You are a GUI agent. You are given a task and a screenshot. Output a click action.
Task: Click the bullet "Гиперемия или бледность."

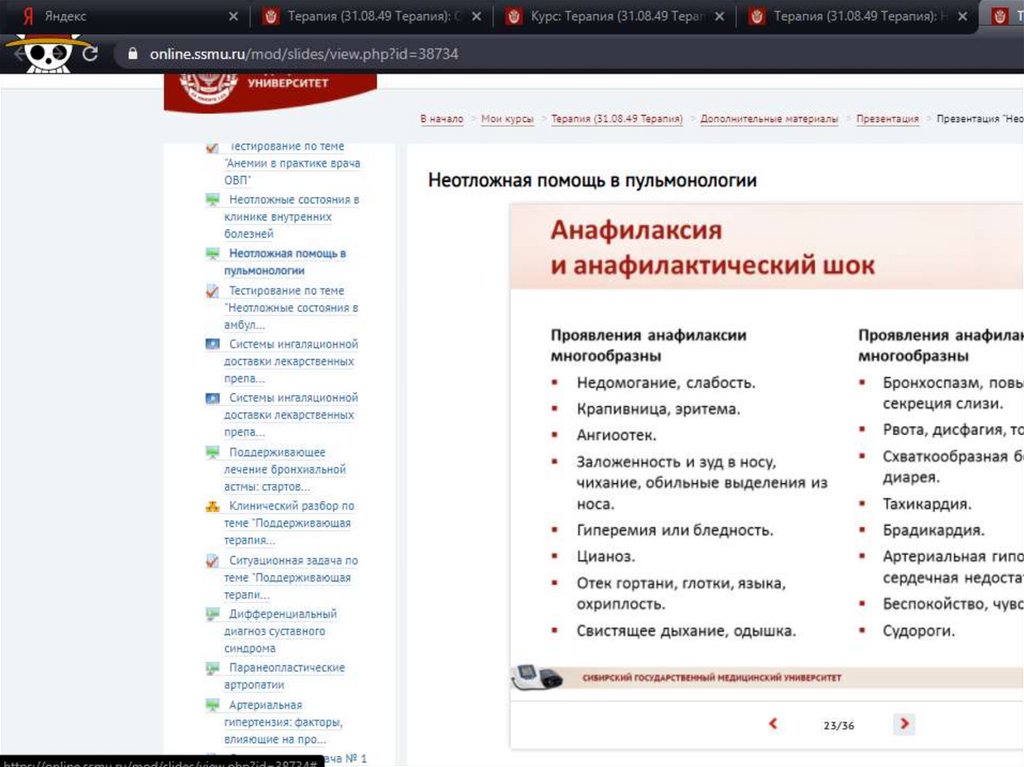(x=675, y=530)
